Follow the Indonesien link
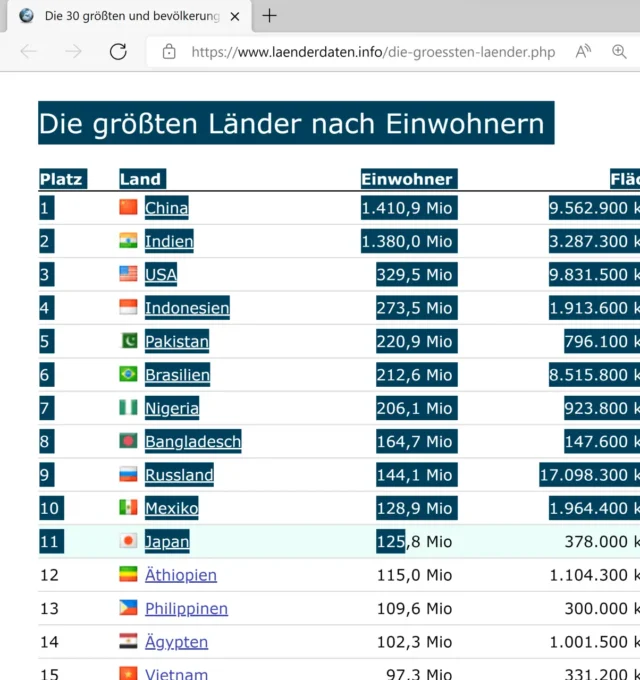Image resolution: width=640 pixels, height=680 pixels. coord(187,308)
